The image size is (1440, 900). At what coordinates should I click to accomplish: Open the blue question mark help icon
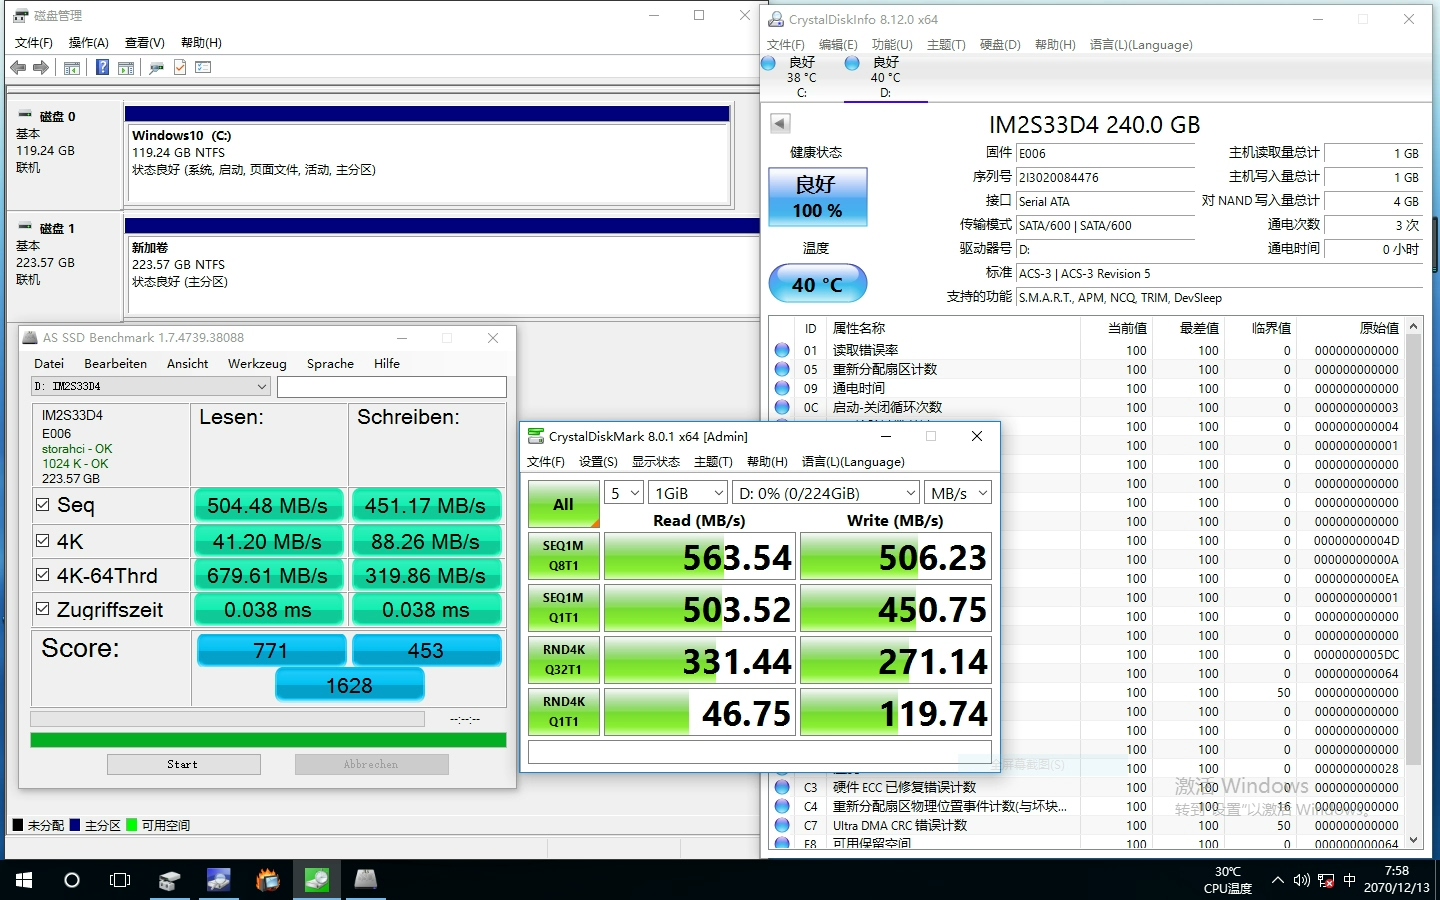point(102,67)
